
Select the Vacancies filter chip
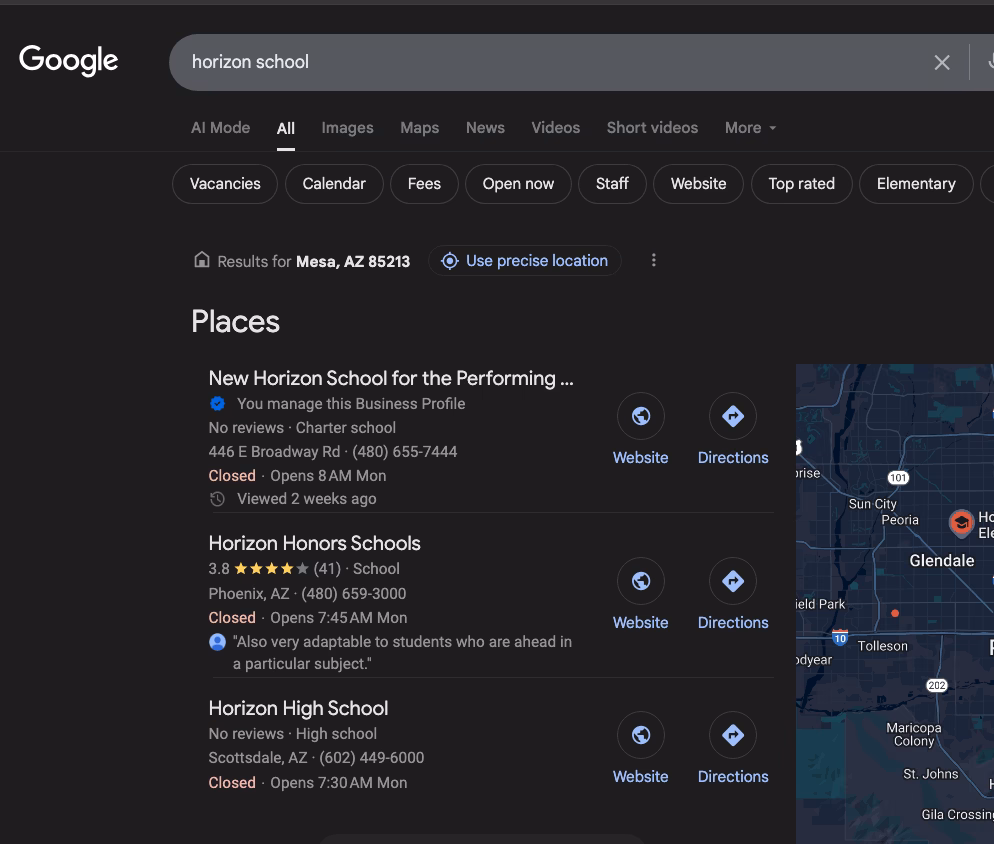(x=224, y=184)
